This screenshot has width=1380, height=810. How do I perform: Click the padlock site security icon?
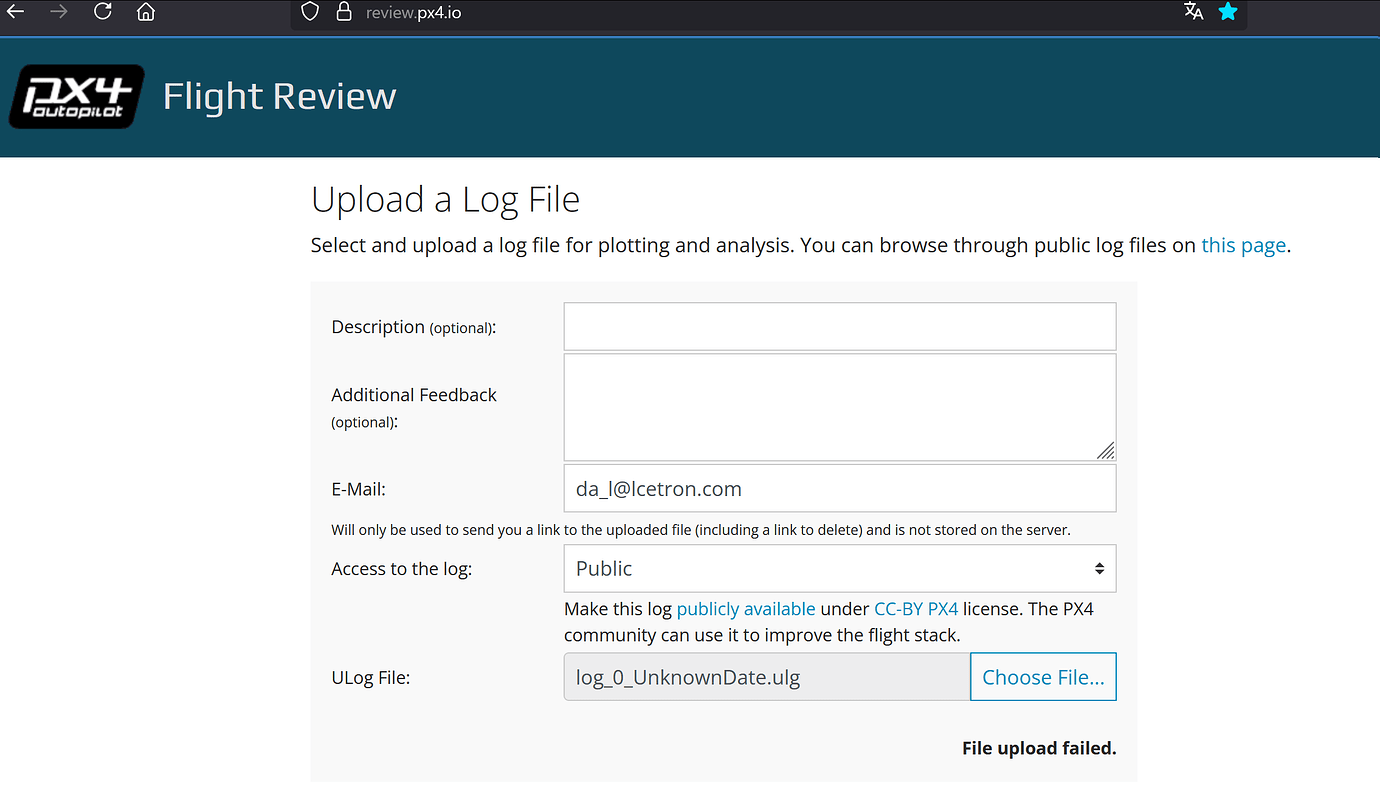344,12
